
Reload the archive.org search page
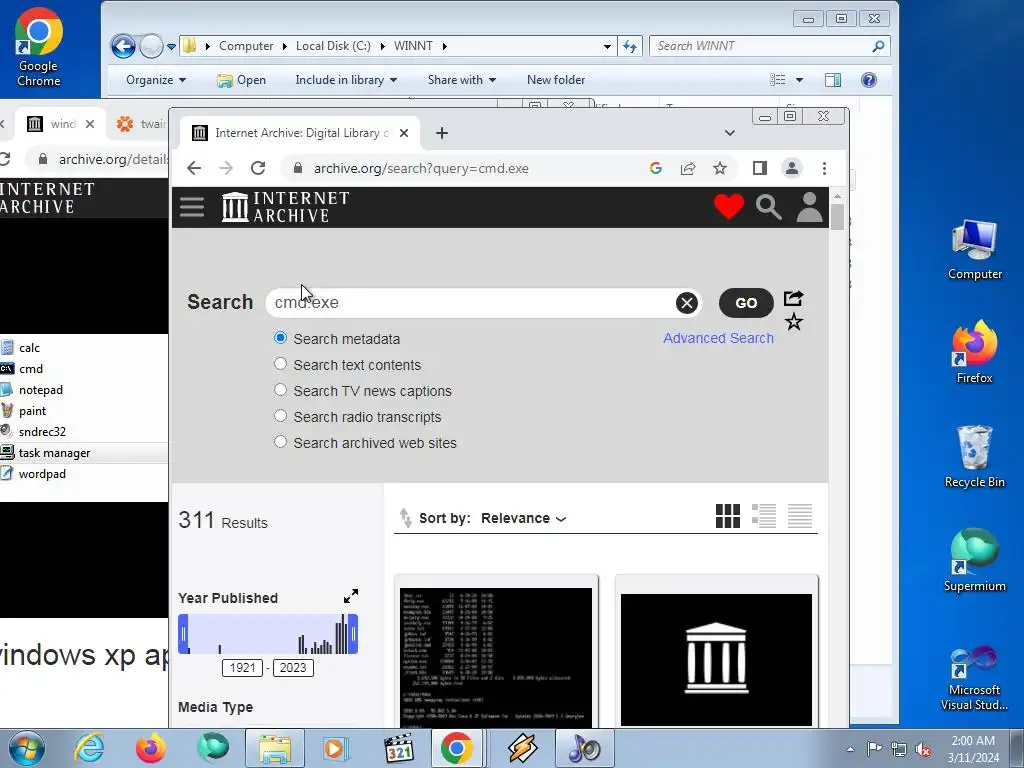(258, 168)
